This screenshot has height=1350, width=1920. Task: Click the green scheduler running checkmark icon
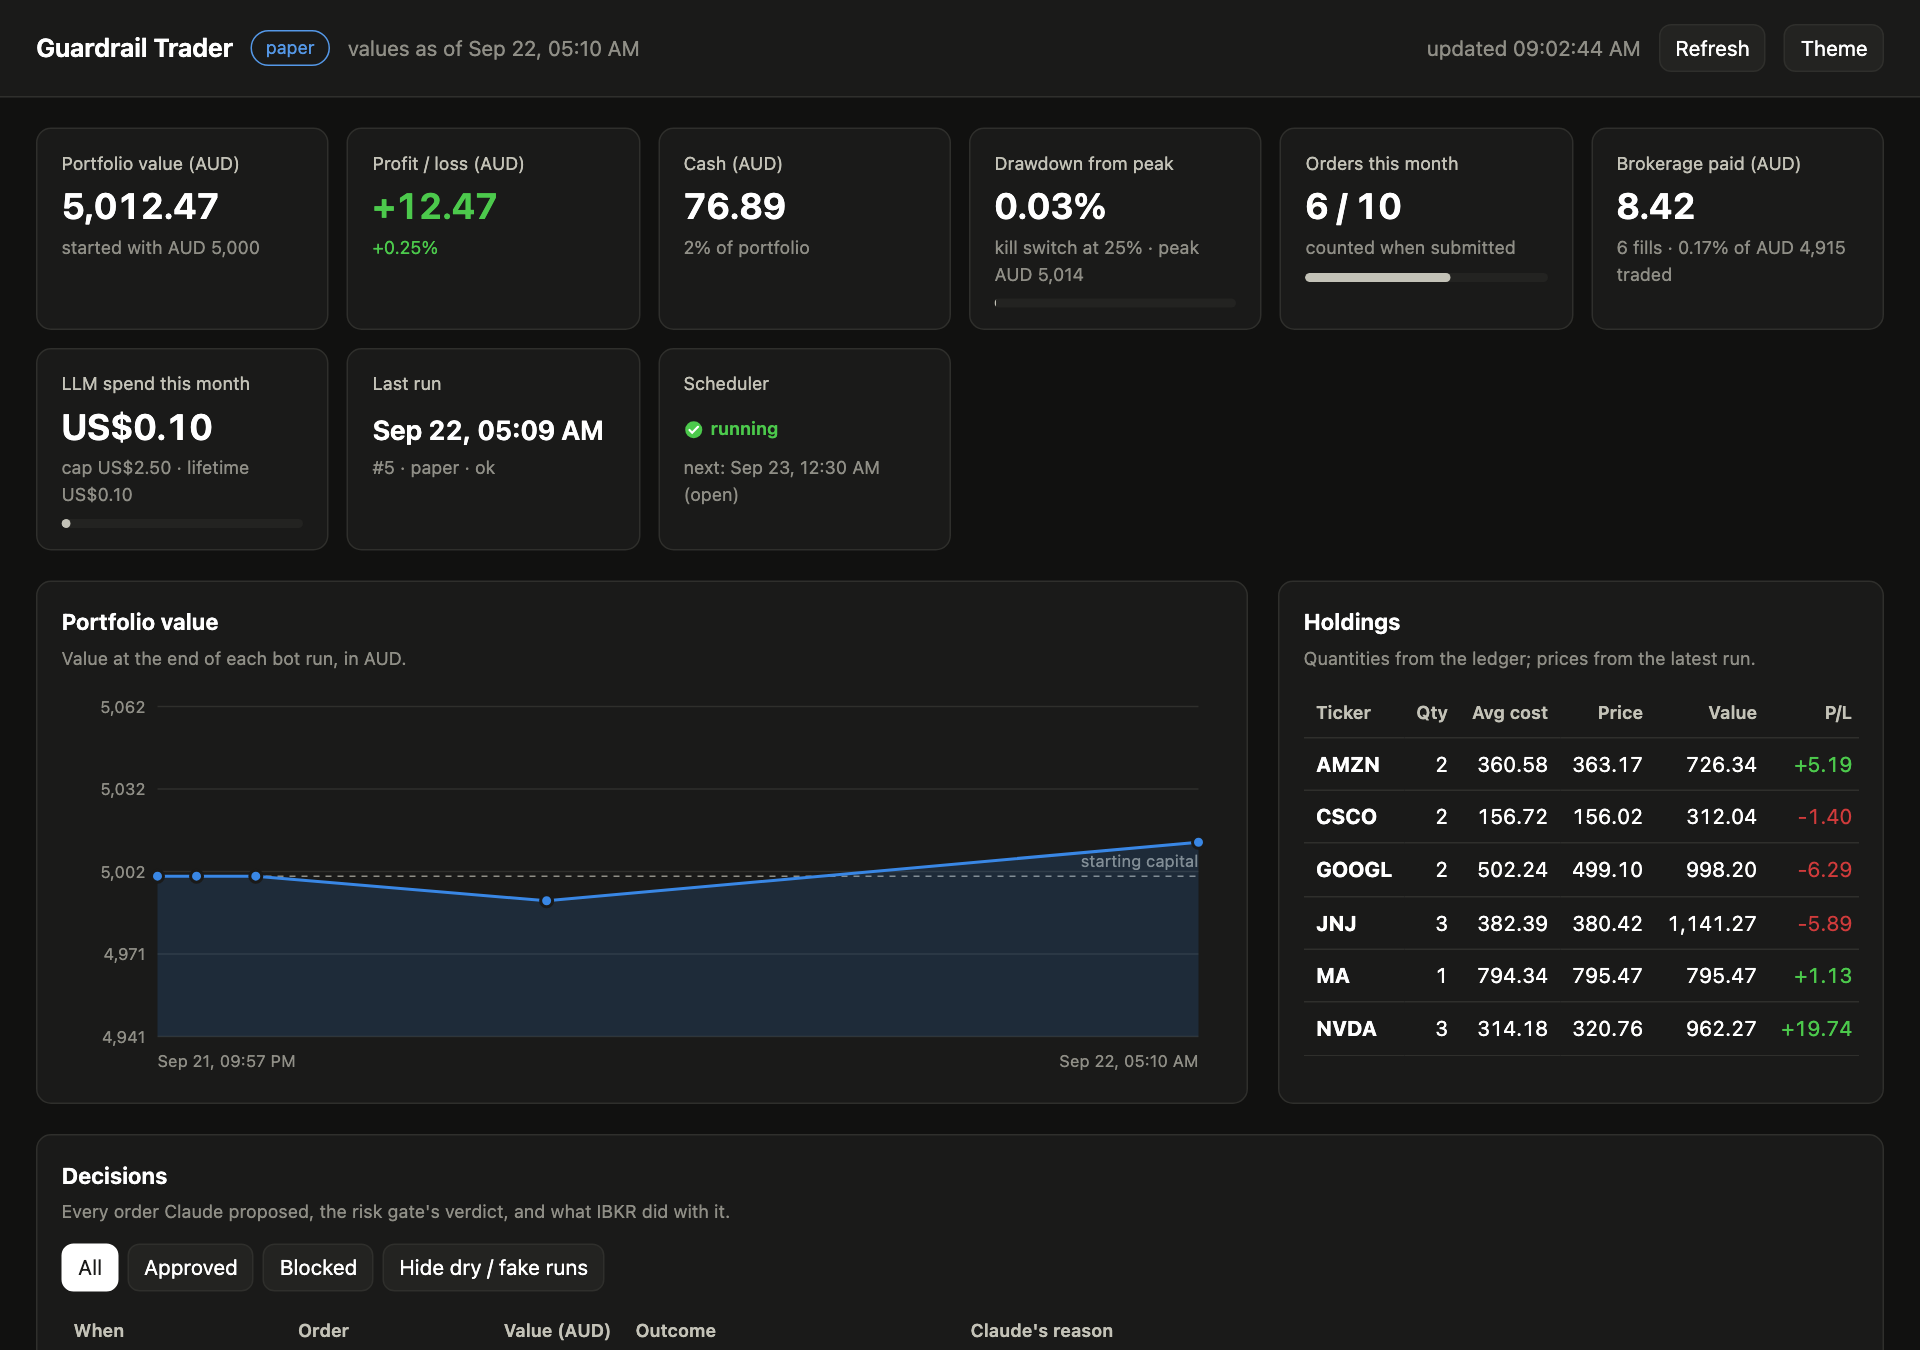click(x=693, y=429)
